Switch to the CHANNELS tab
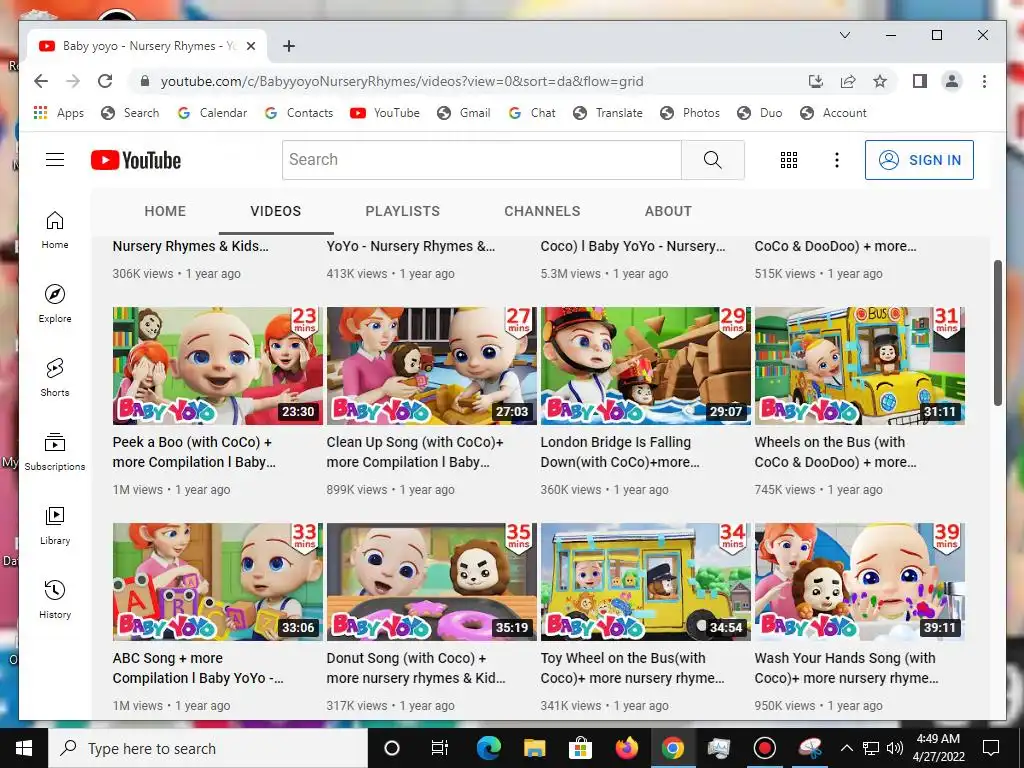 (x=542, y=211)
